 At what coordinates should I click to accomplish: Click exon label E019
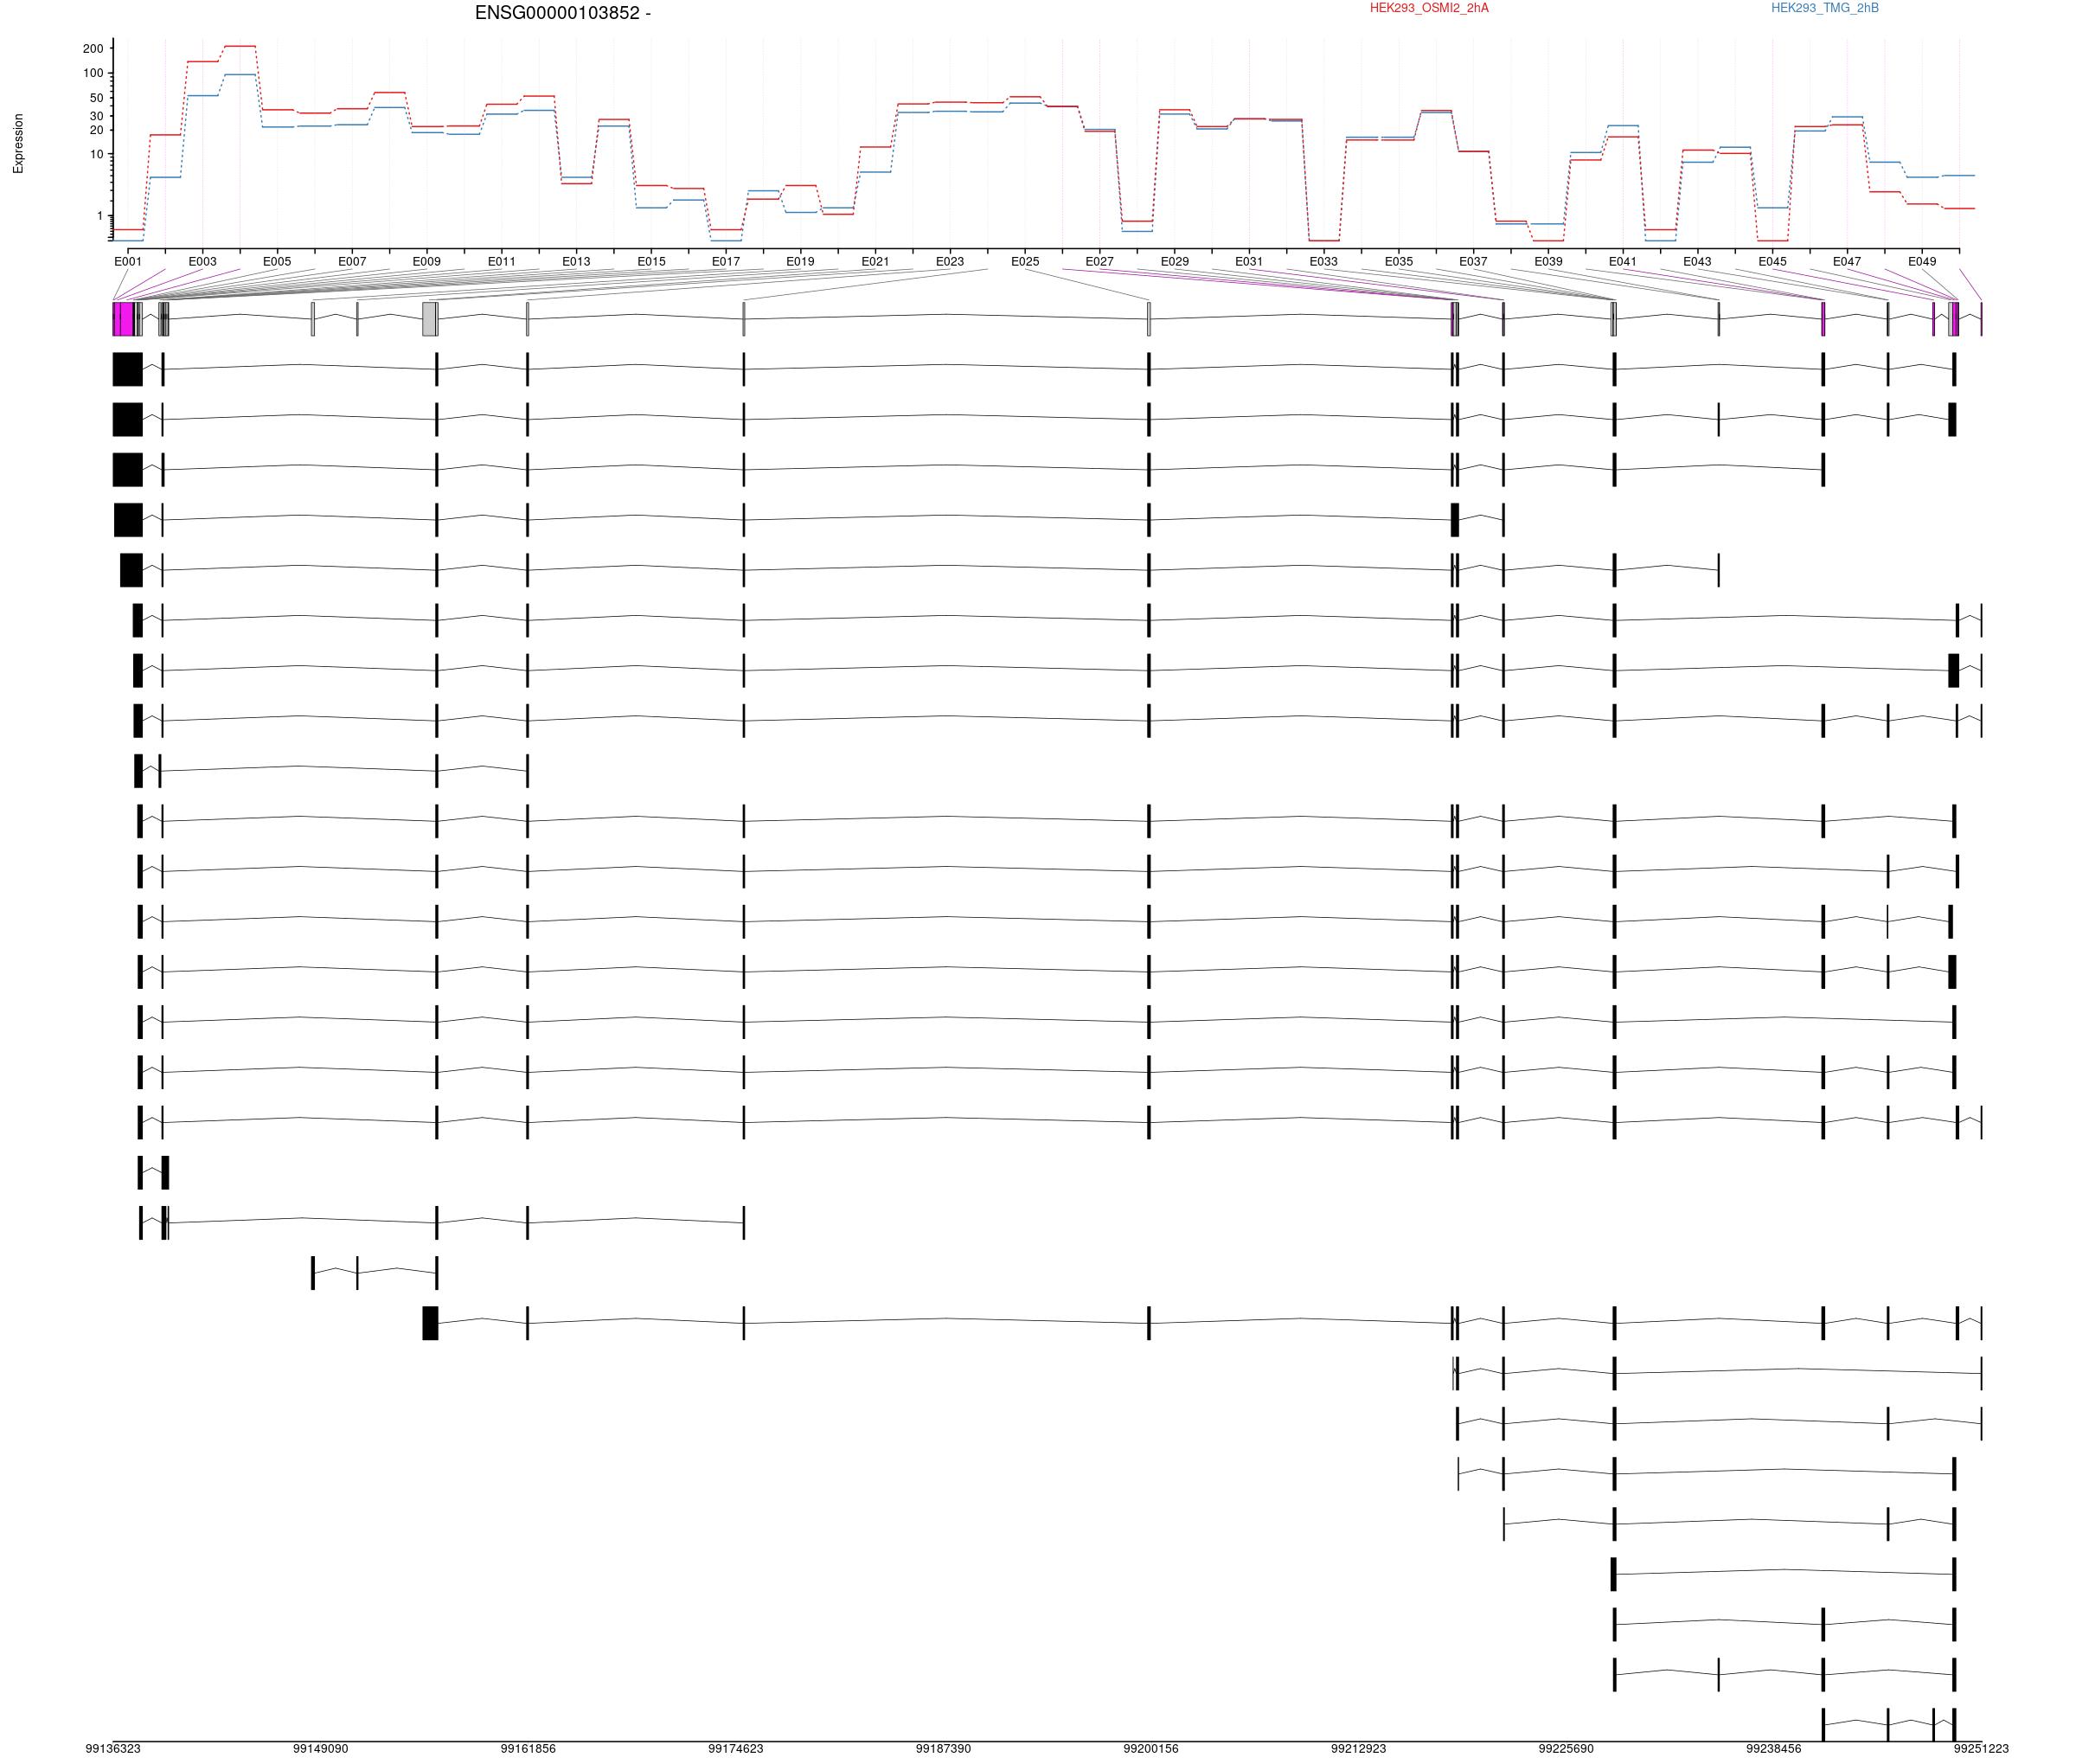pyautogui.click(x=800, y=262)
